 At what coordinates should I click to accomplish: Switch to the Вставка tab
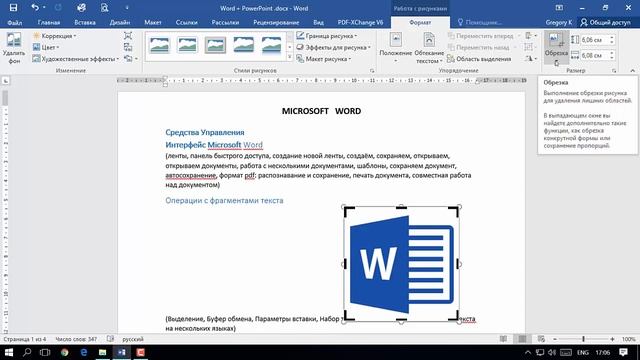coord(85,22)
